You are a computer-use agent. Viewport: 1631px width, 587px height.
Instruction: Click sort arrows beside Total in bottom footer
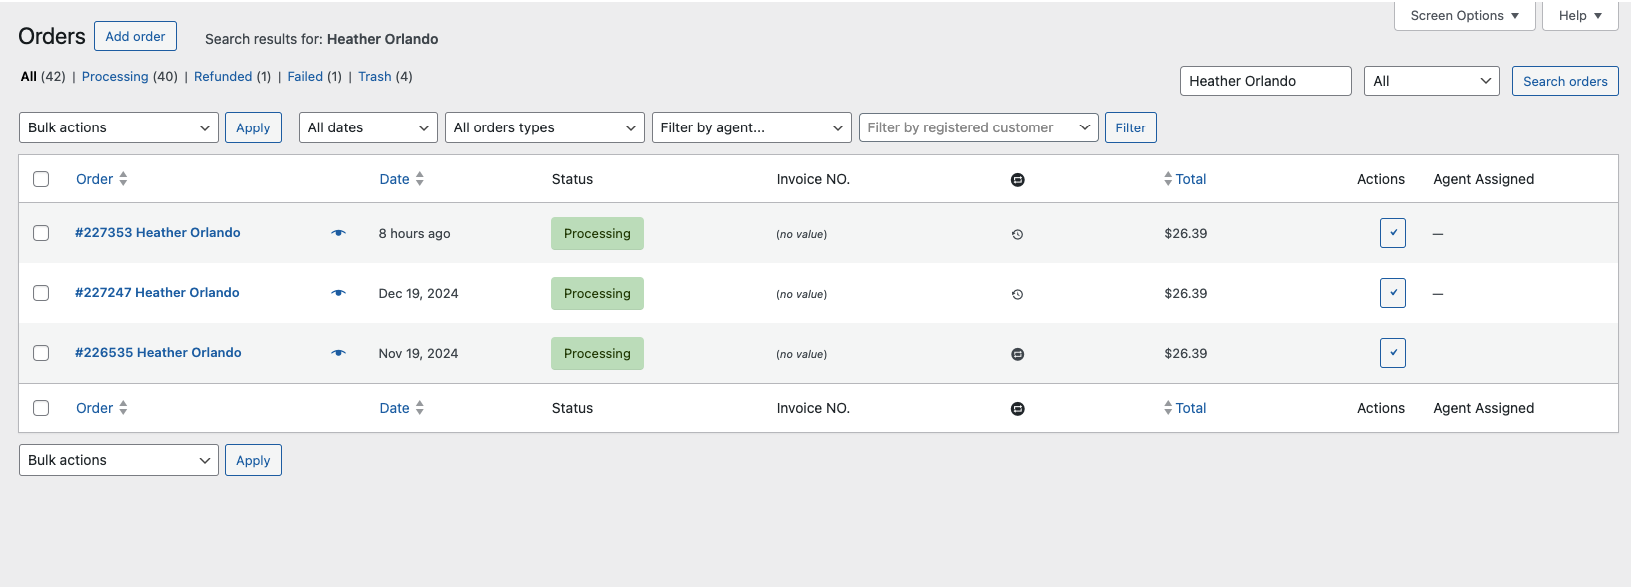tap(1168, 408)
